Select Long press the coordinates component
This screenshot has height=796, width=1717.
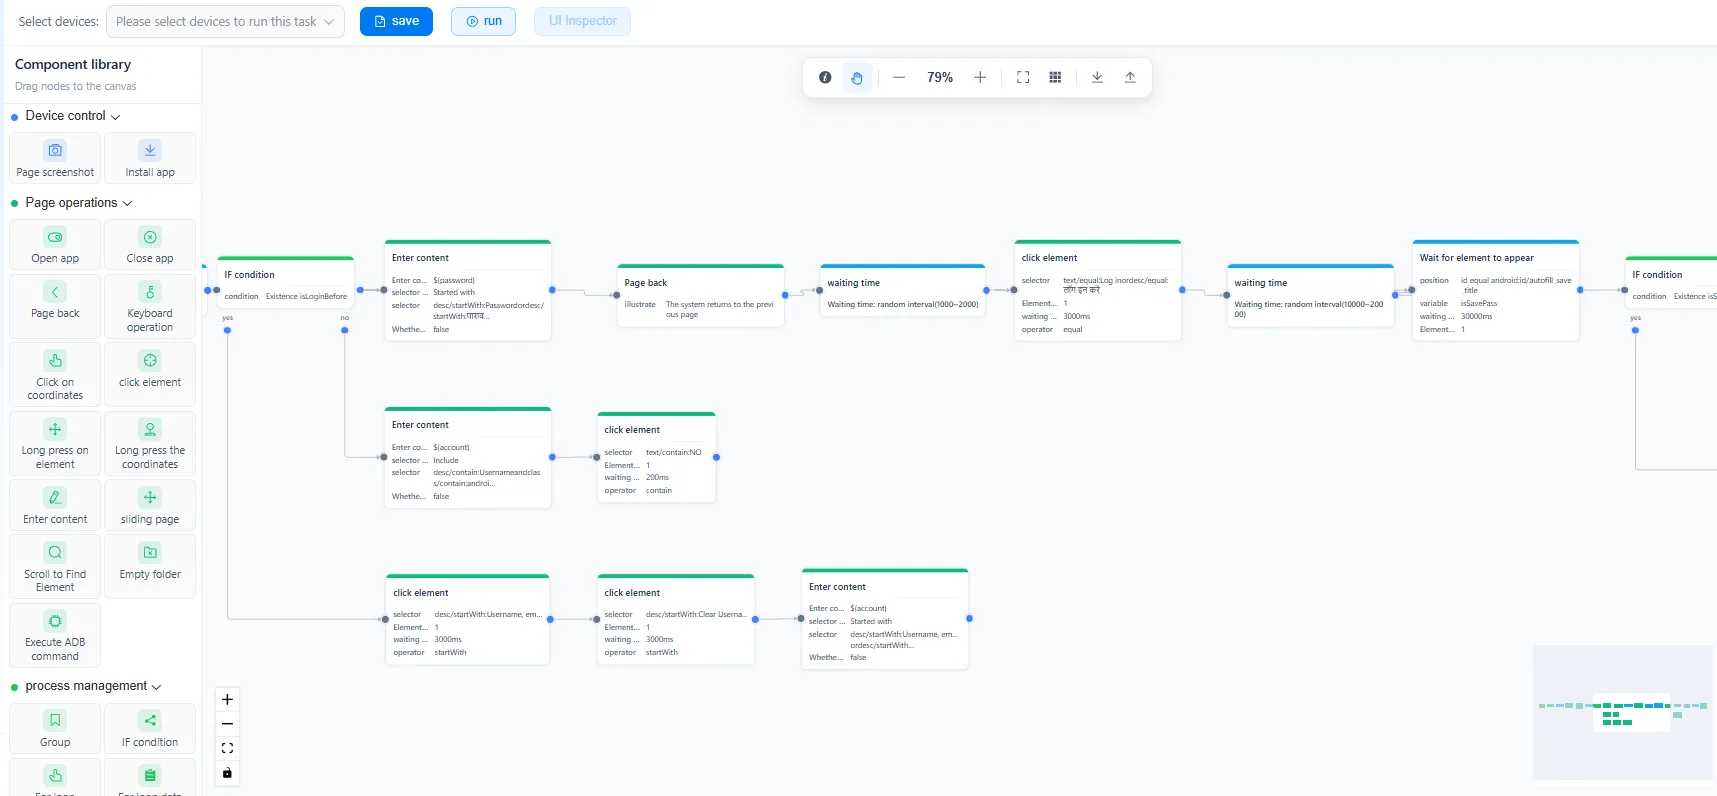pyautogui.click(x=150, y=443)
